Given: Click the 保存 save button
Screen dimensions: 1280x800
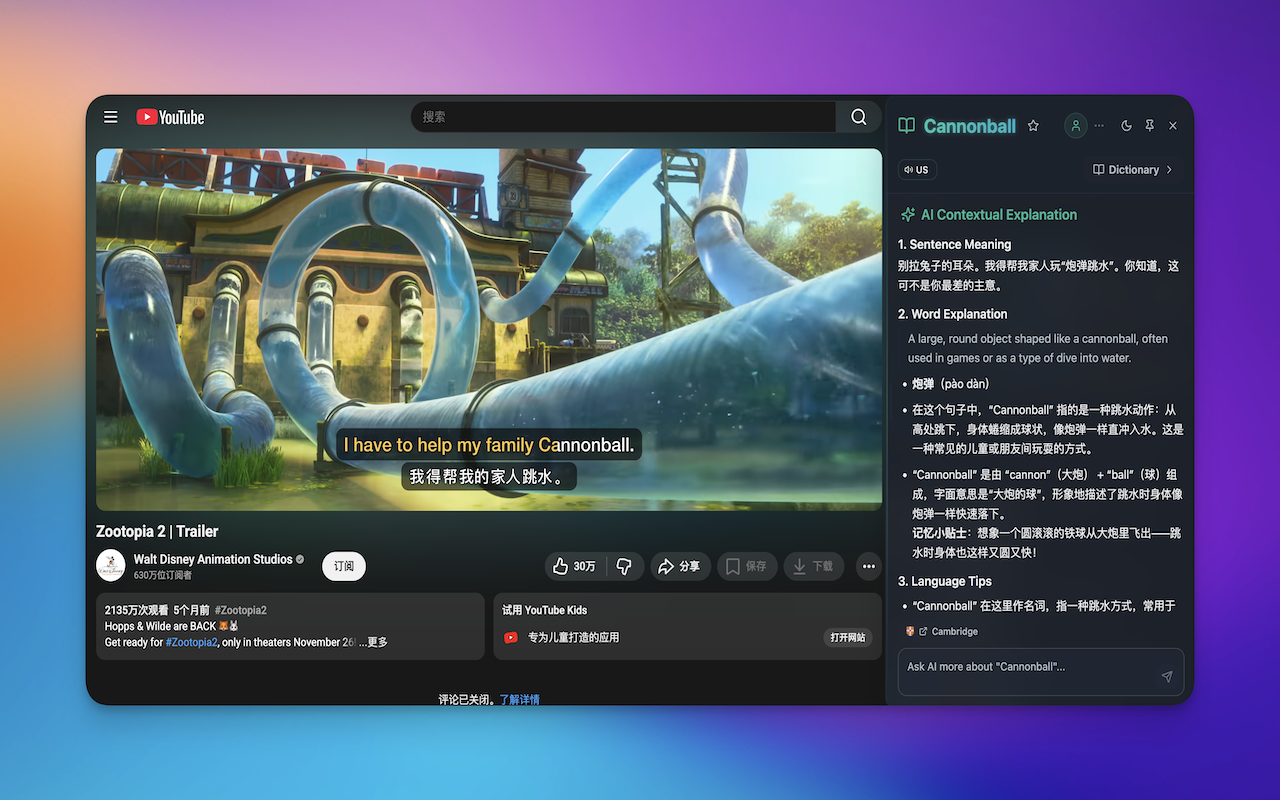Looking at the screenshot, I should [x=745, y=567].
